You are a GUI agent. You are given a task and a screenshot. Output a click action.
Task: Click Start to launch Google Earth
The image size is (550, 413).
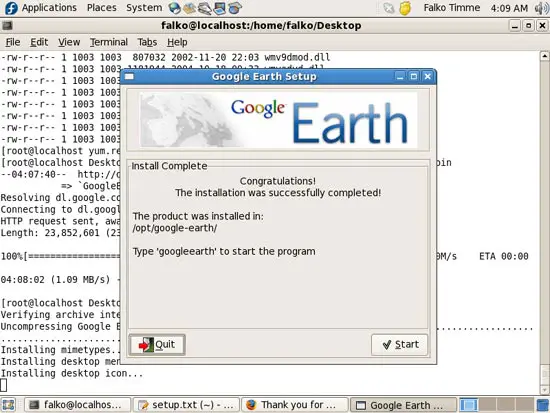pos(400,345)
